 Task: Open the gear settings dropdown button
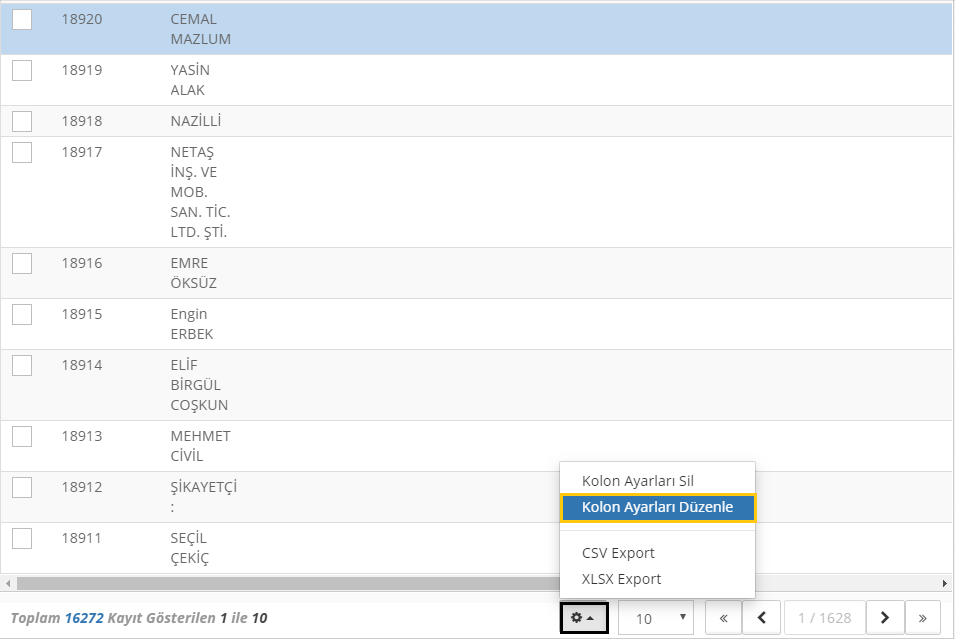[583, 618]
